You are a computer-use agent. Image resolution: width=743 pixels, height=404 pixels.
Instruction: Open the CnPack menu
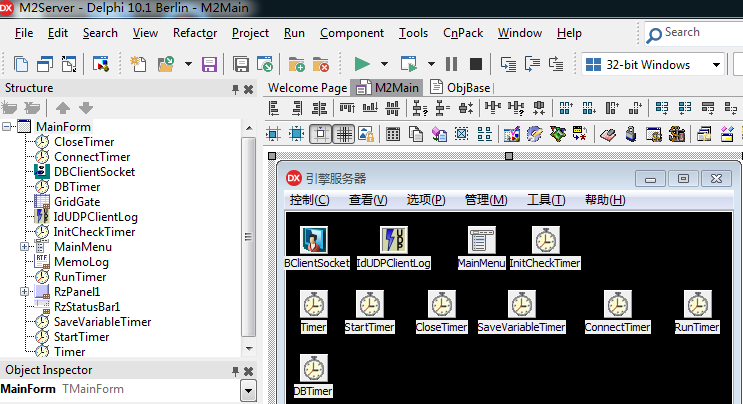[462, 33]
